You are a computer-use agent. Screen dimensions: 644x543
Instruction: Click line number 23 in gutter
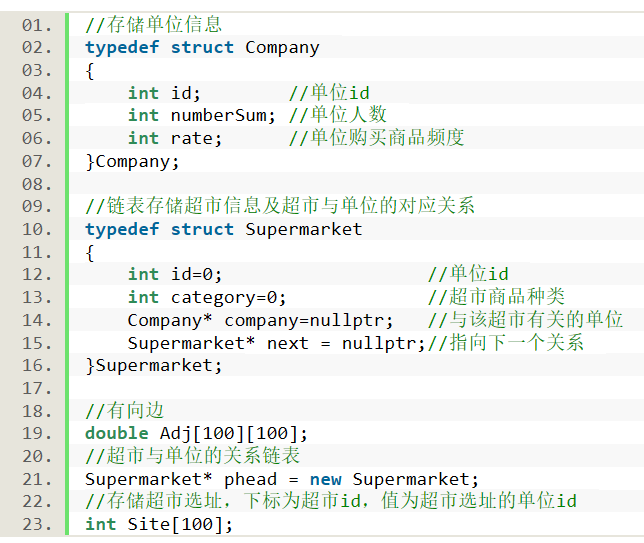37,525
